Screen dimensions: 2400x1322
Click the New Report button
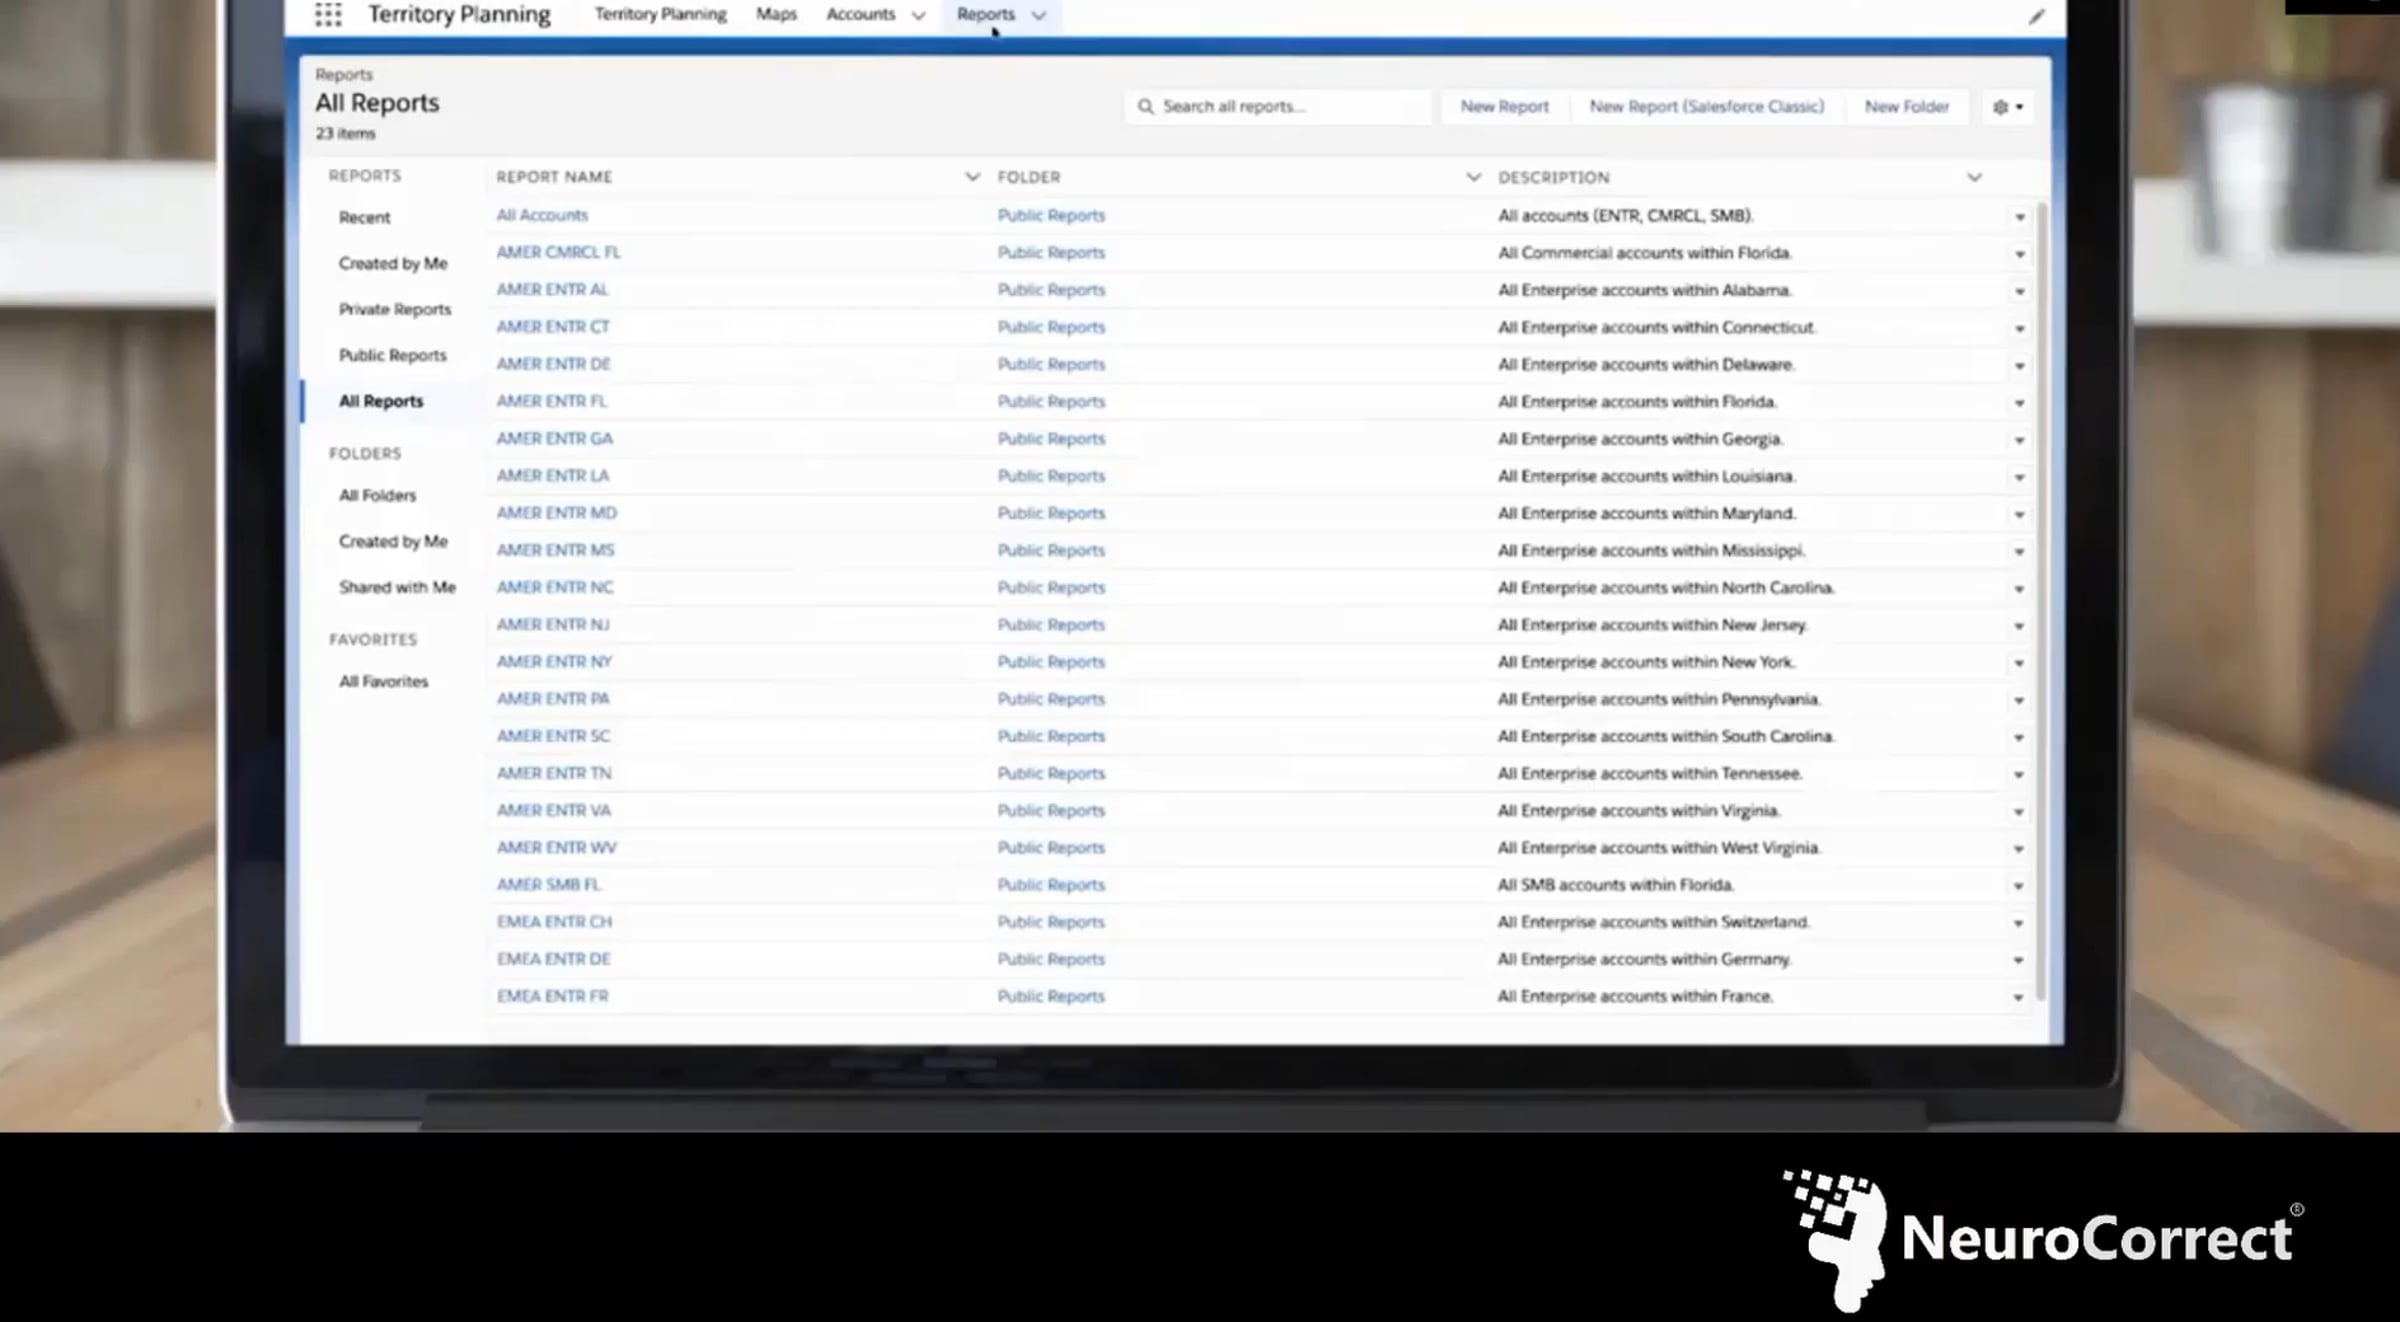pos(1504,107)
